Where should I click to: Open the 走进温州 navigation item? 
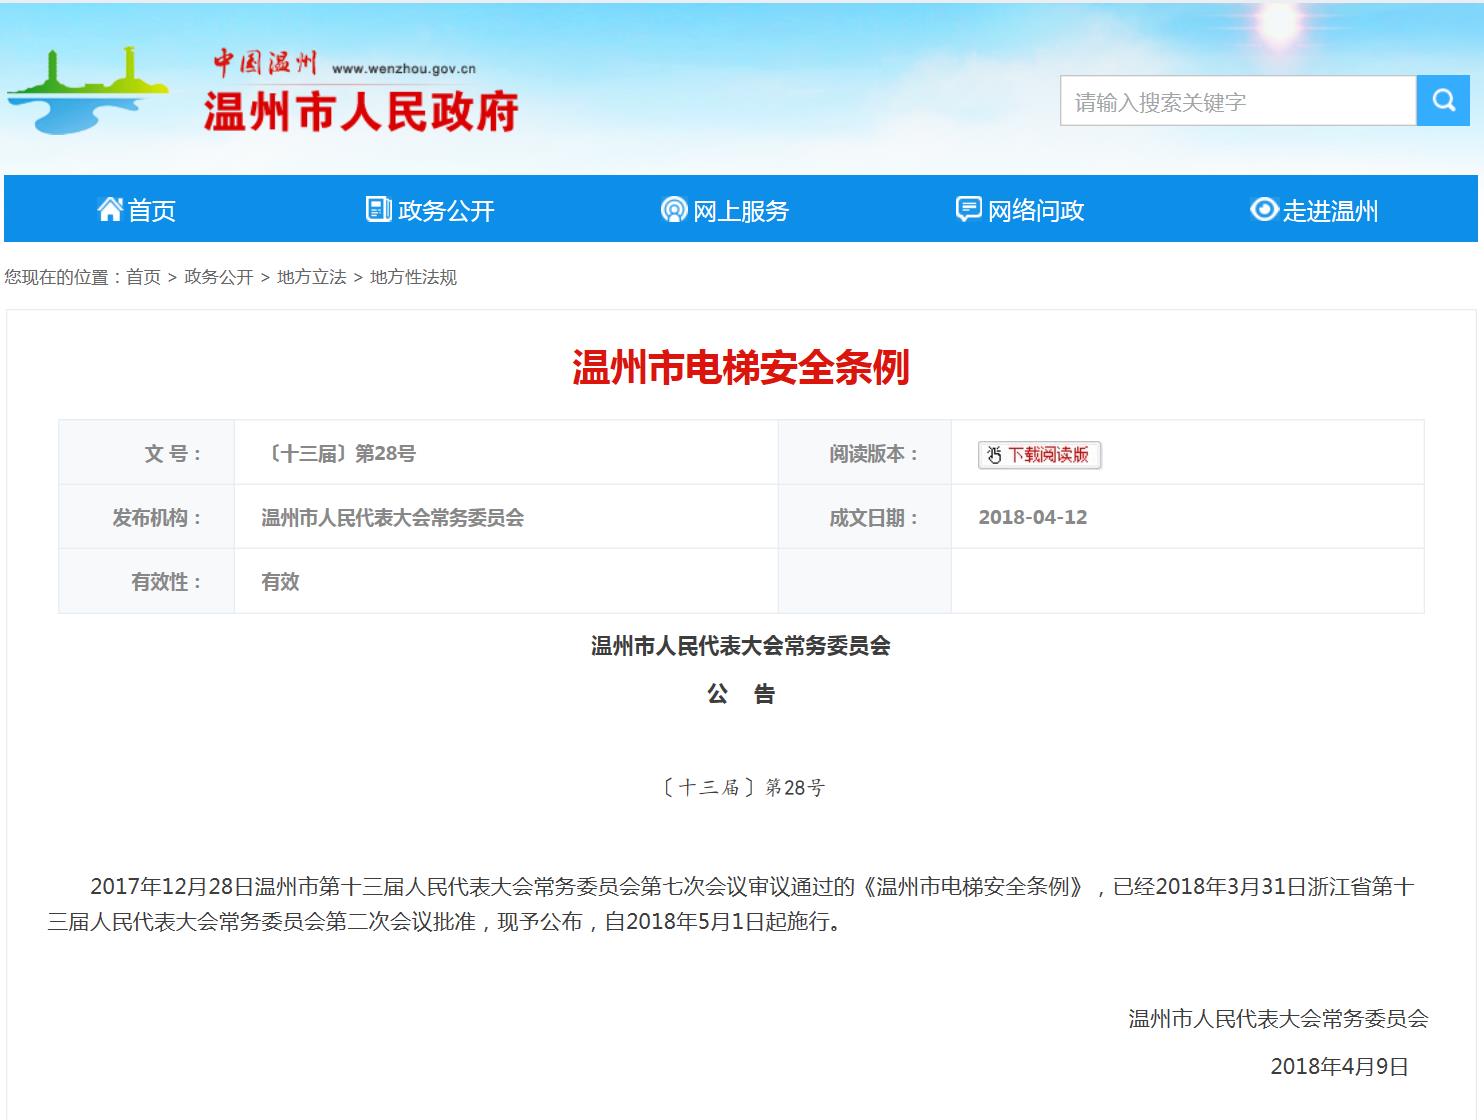(1330, 211)
